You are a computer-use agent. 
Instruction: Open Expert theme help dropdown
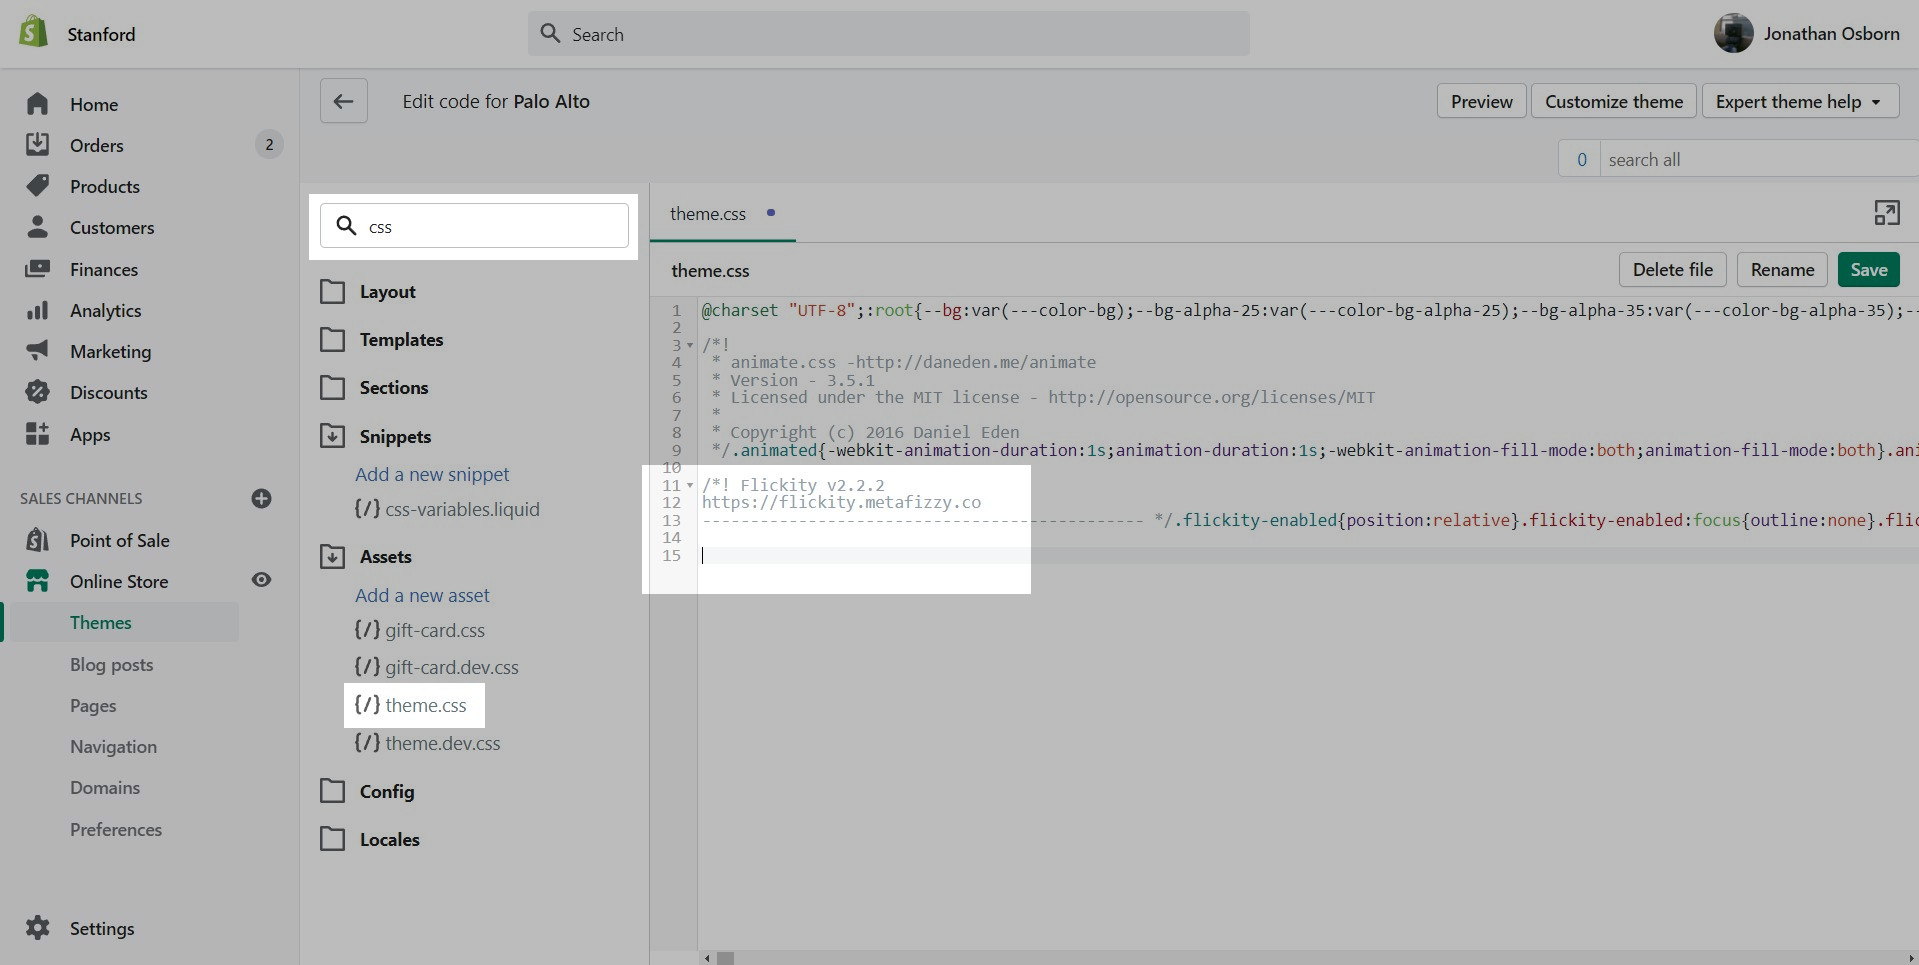(1799, 102)
